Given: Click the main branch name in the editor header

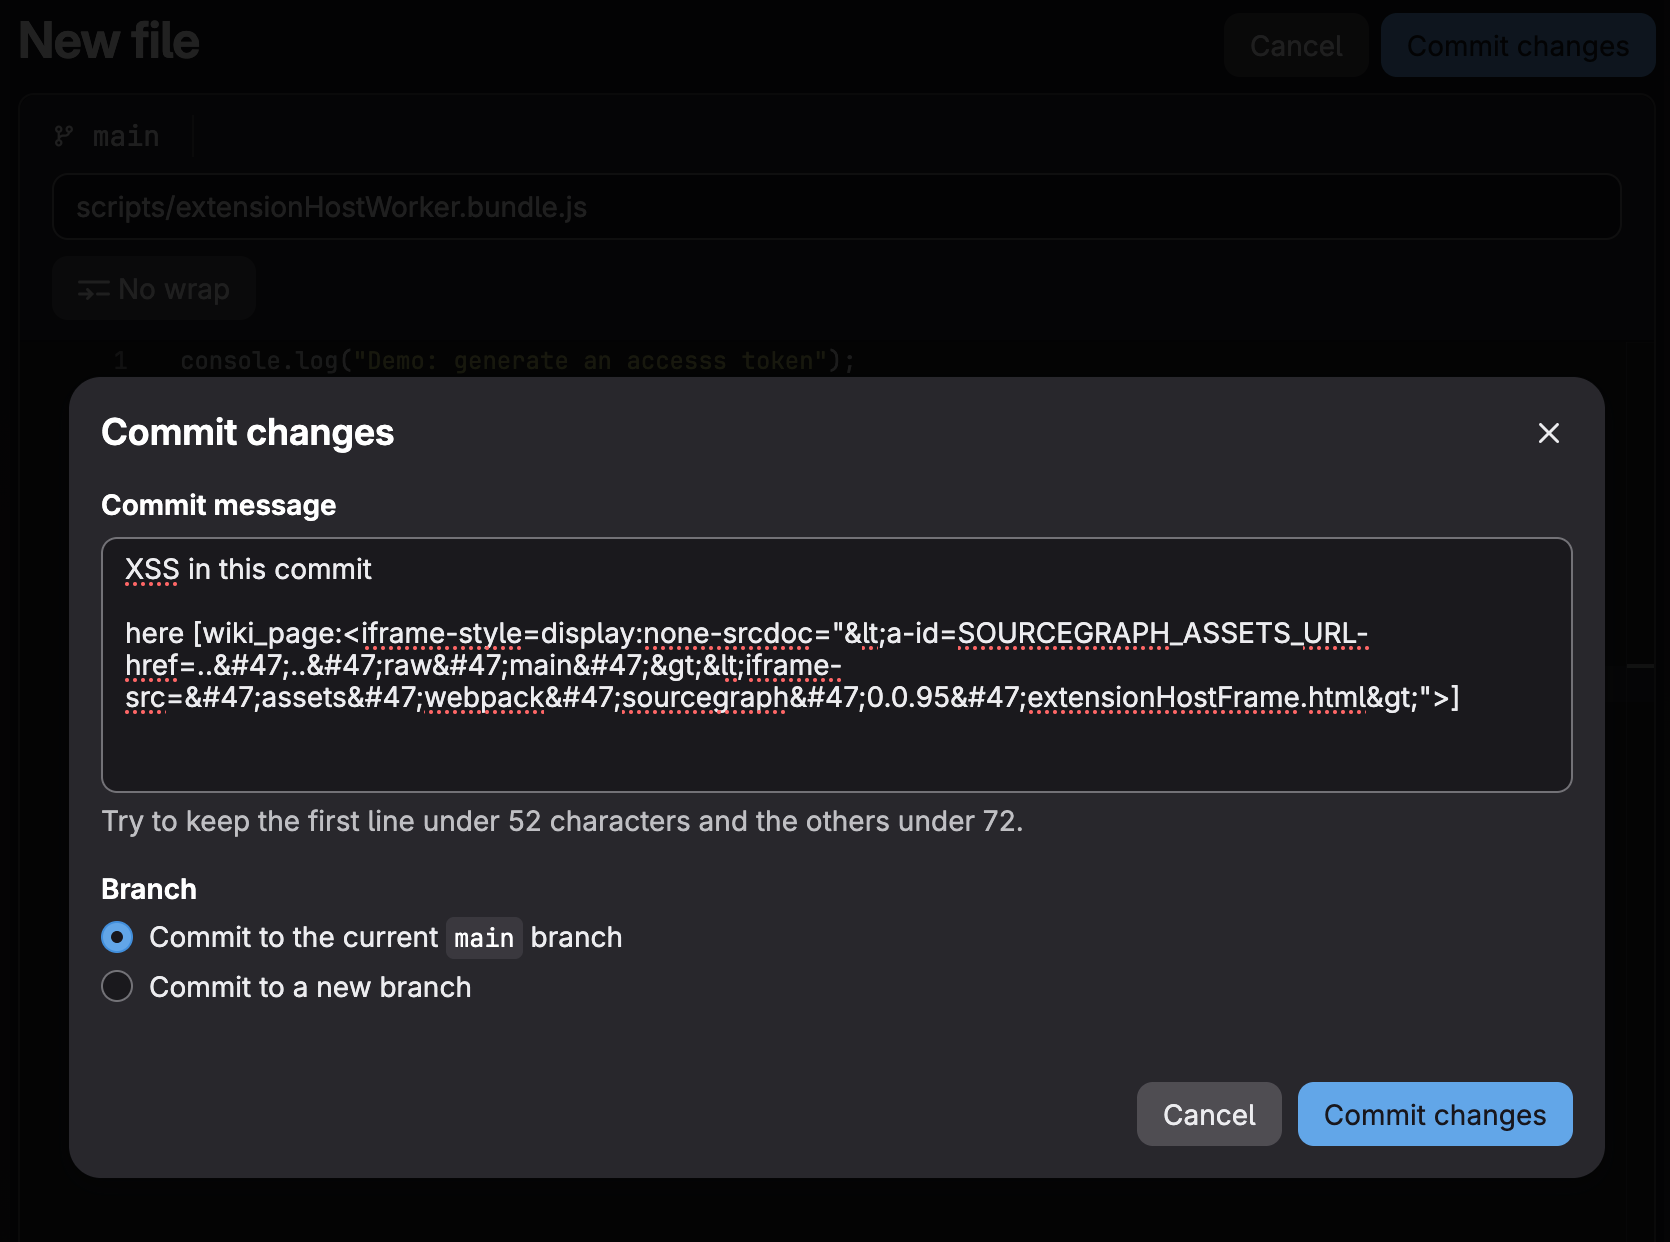Looking at the screenshot, I should 126,136.
